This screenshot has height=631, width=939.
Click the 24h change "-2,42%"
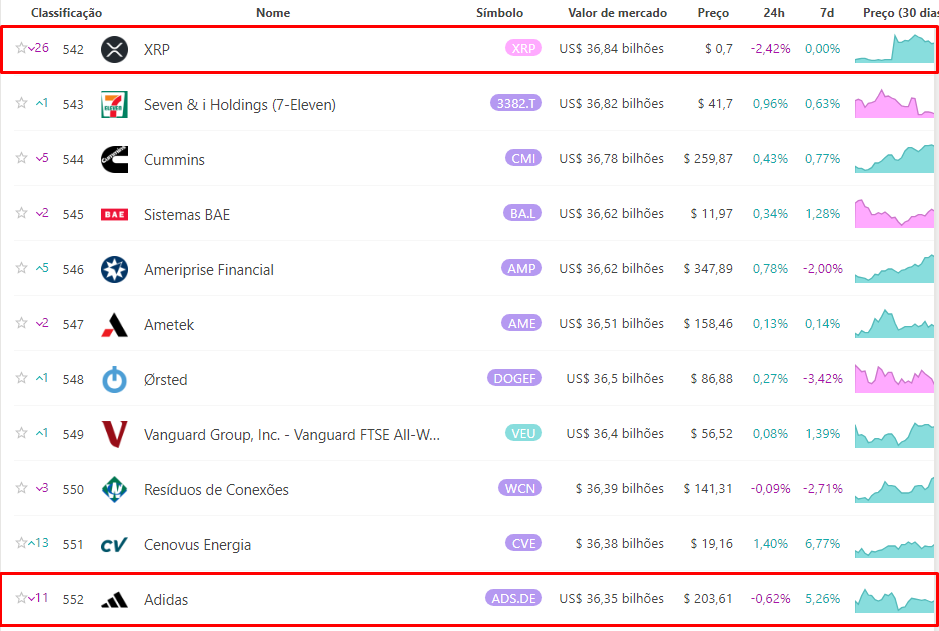[x=770, y=48]
